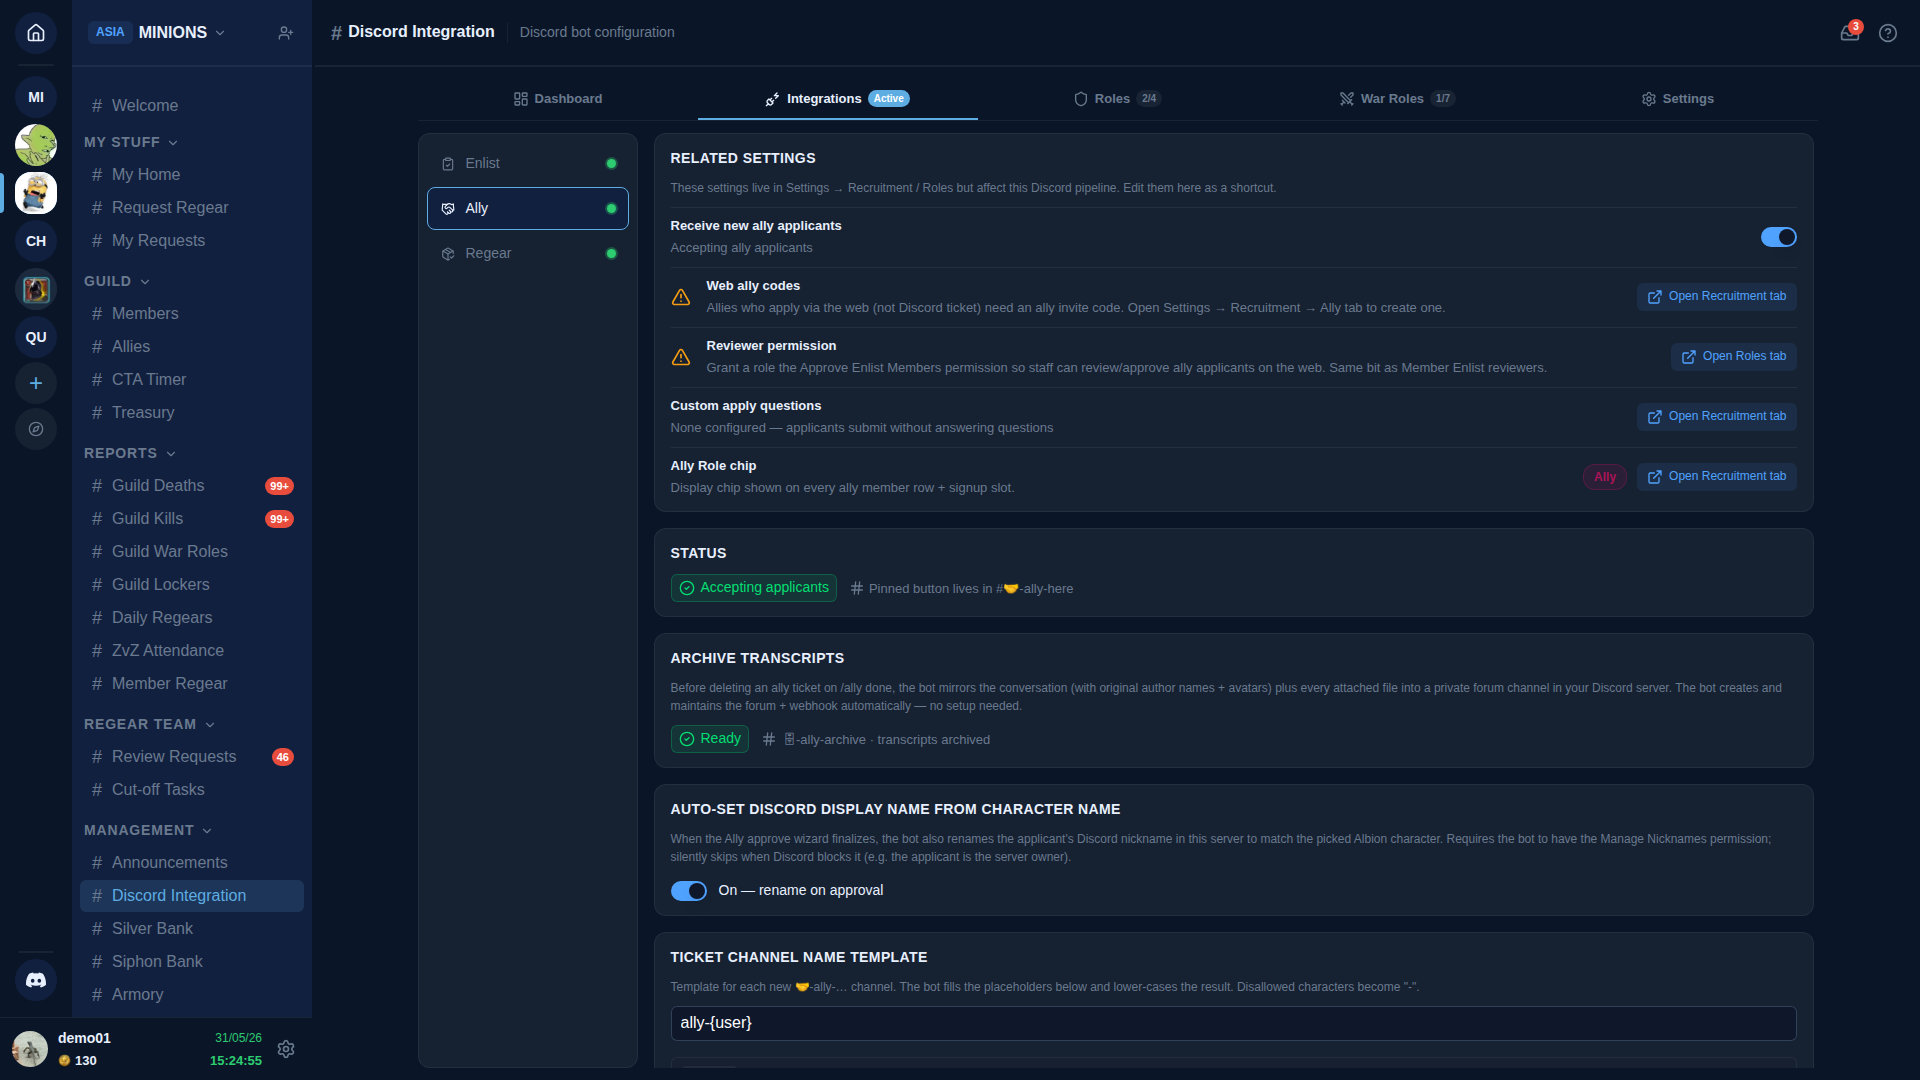Open the Announcements channel
Image resolution: width=1920 pixels, height=1080 pixels.
[192, 863]
